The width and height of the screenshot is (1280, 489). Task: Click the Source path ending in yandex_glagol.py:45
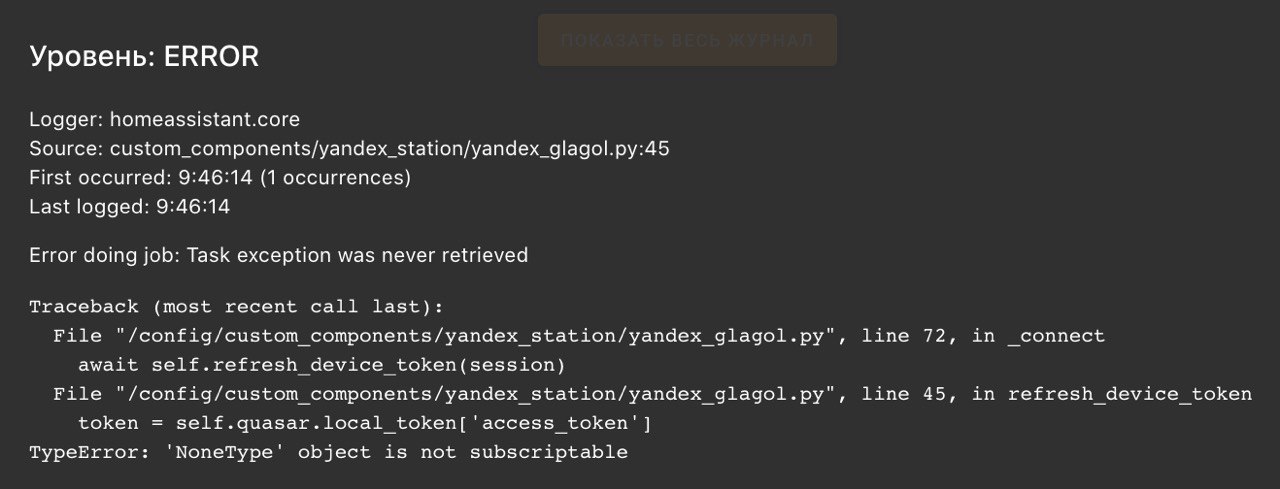389,149
